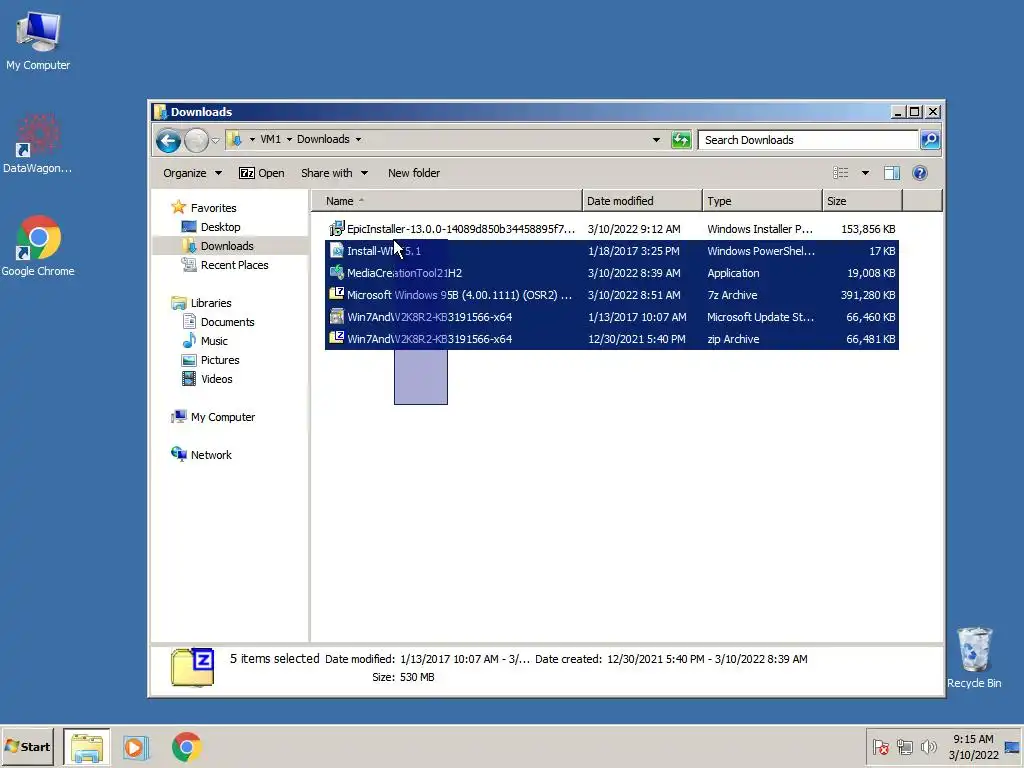Expand the arrow after Downloads in address bar
1024x768 pixels.
tap(359, 140)
